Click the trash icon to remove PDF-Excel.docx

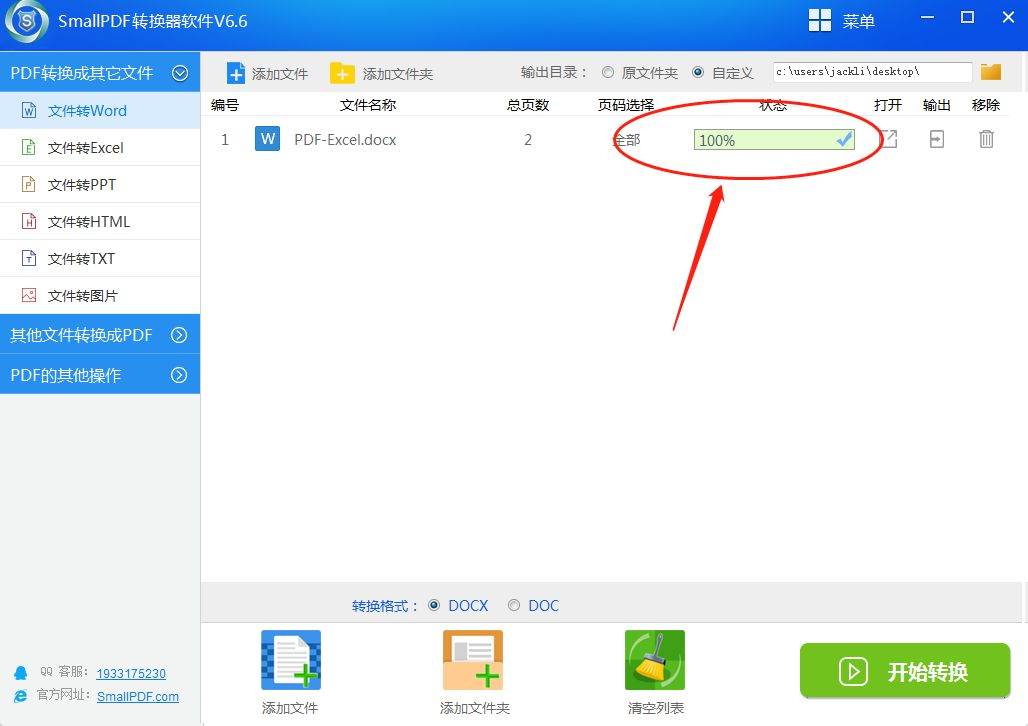pos(986,139)
